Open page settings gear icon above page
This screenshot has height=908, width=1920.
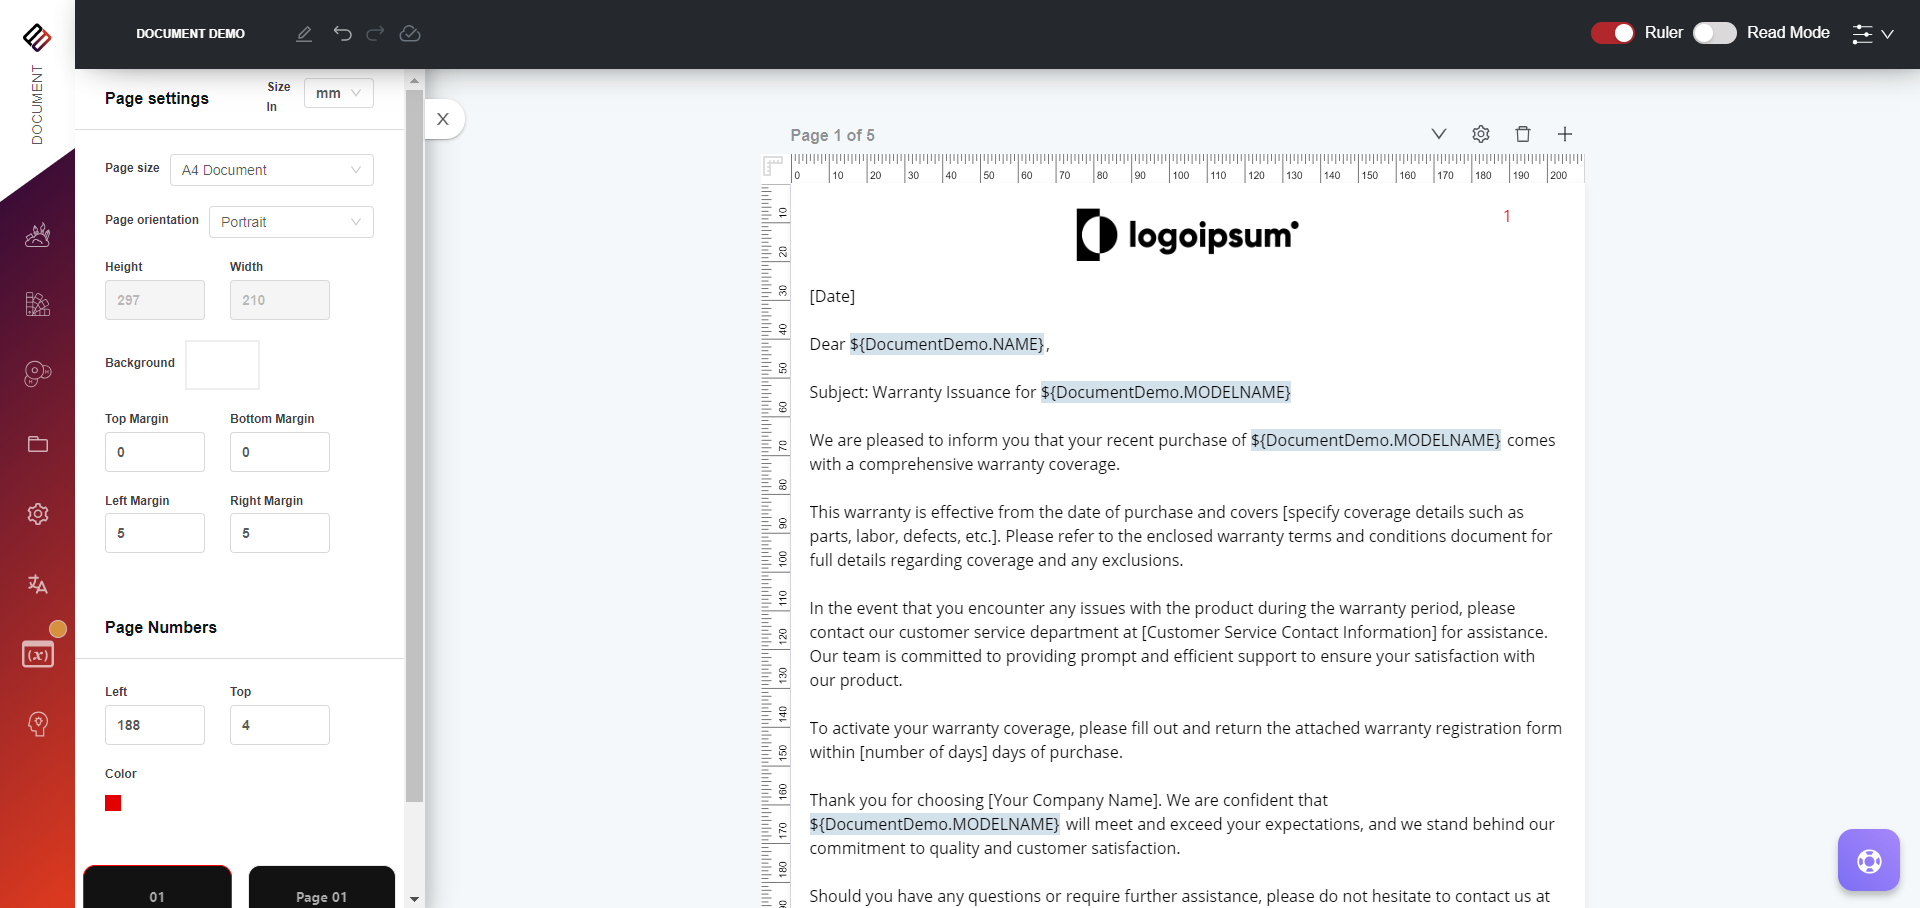tap(1481, 134)
